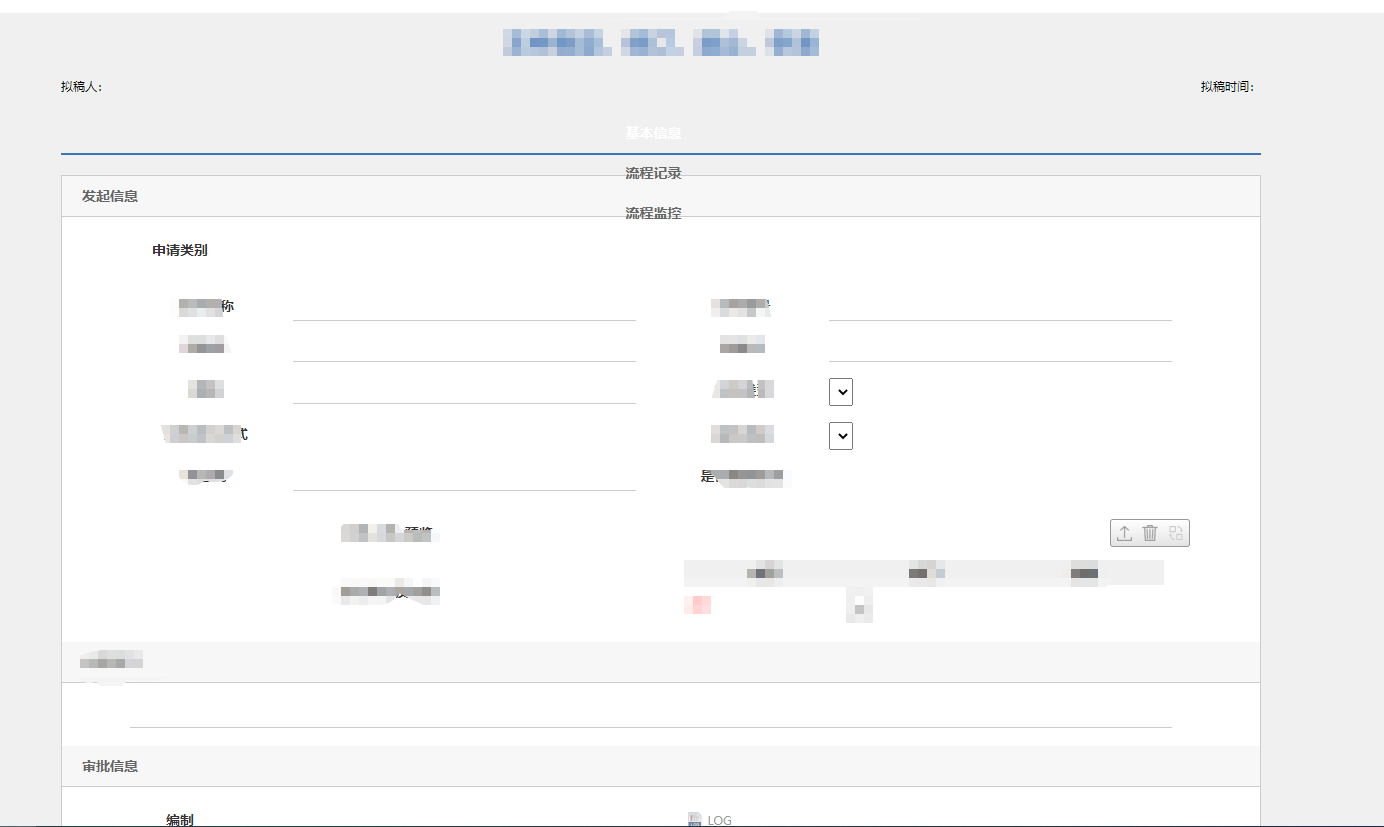Focus the wide input above 审批信息
Screen dimensions: 1384x827
pos(650,712)
